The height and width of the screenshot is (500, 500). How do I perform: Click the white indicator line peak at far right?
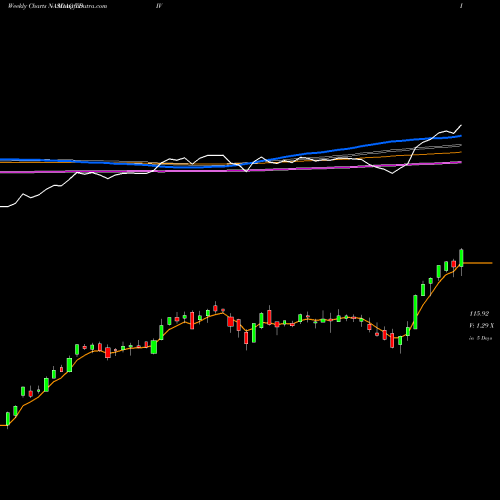point(461,125)
